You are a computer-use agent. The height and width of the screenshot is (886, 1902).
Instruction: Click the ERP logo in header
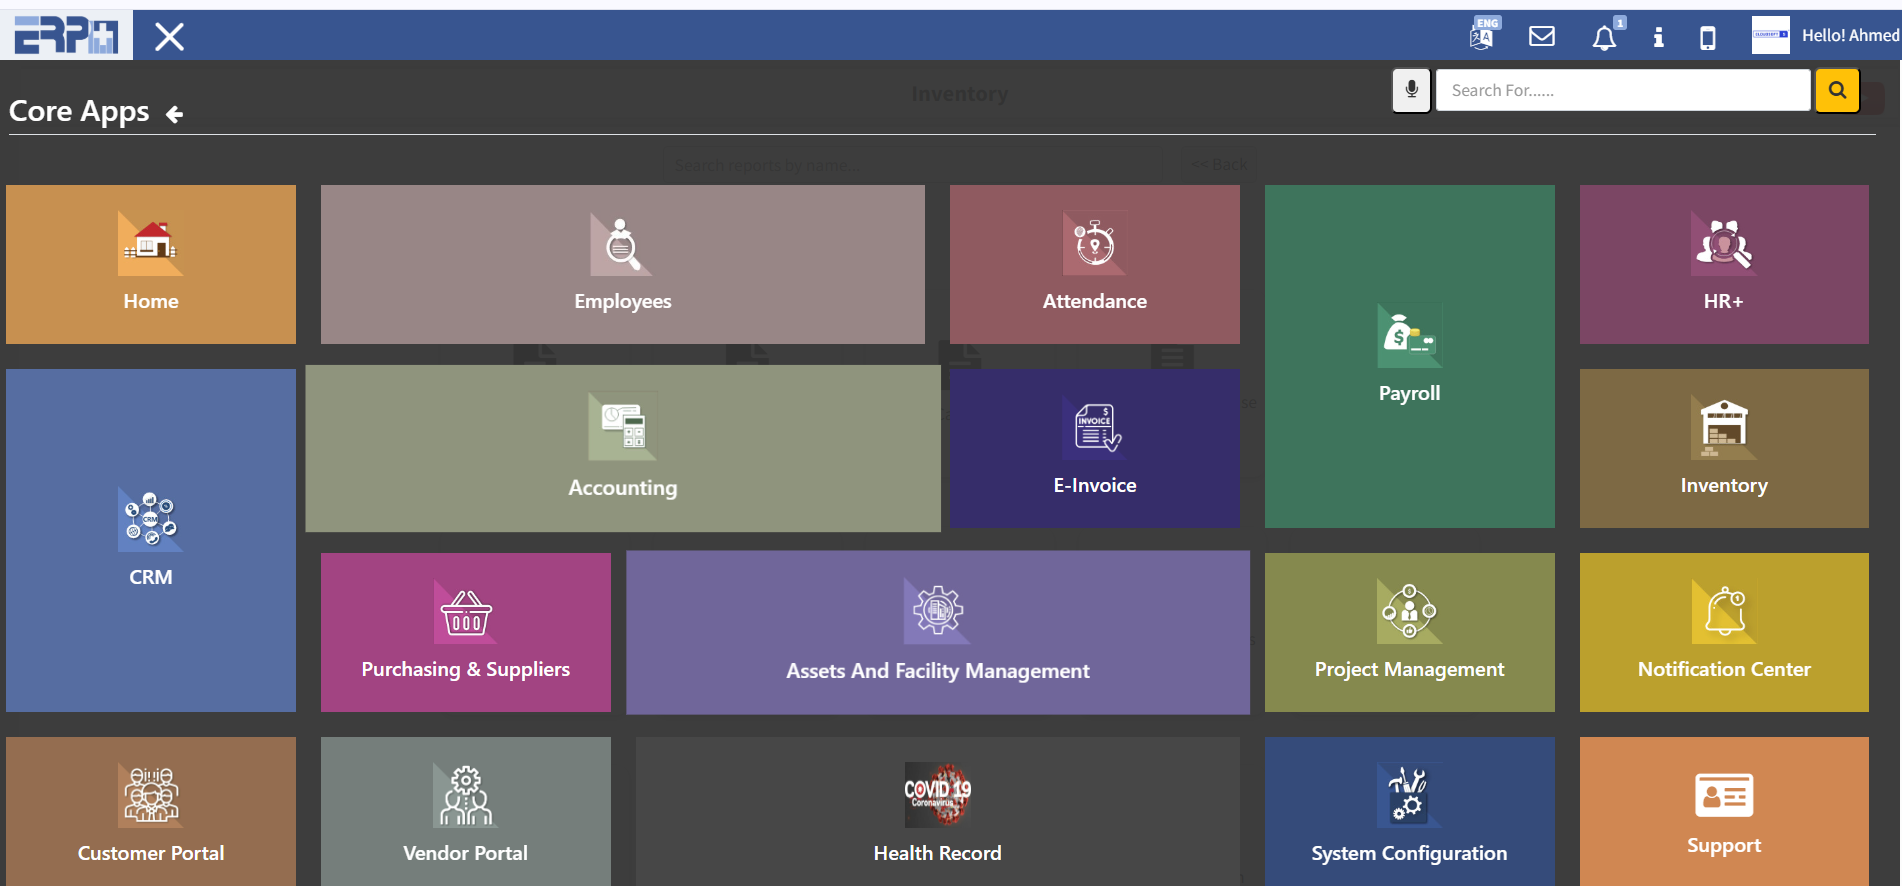click(x=66, y=36)
